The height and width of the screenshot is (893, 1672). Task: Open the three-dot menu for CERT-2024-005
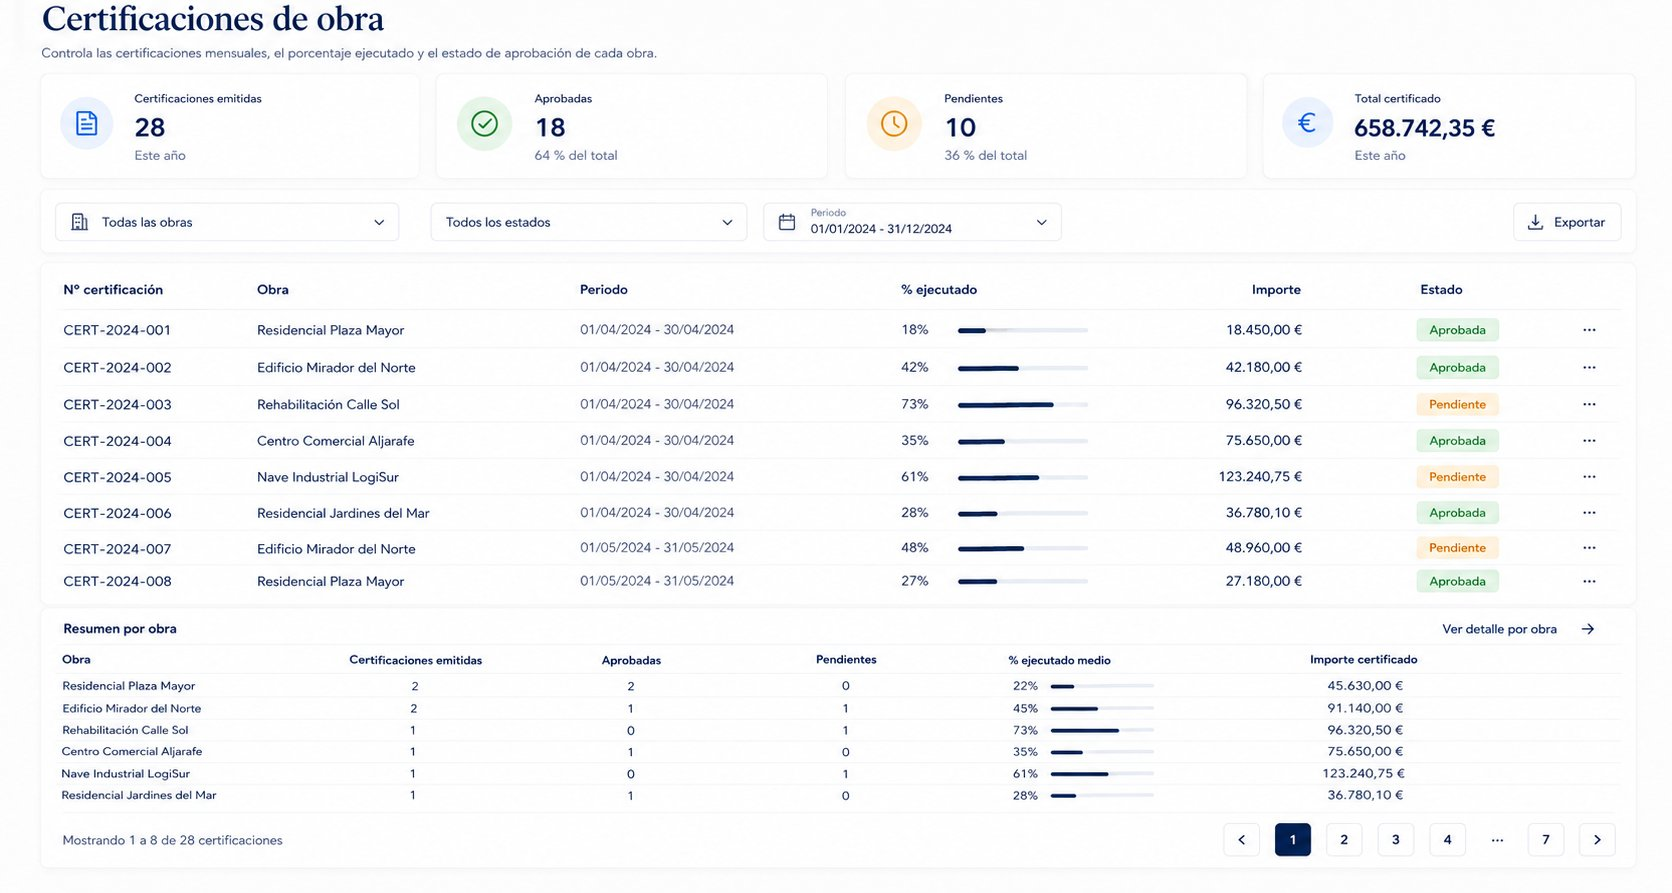[x=1589, y=477]
